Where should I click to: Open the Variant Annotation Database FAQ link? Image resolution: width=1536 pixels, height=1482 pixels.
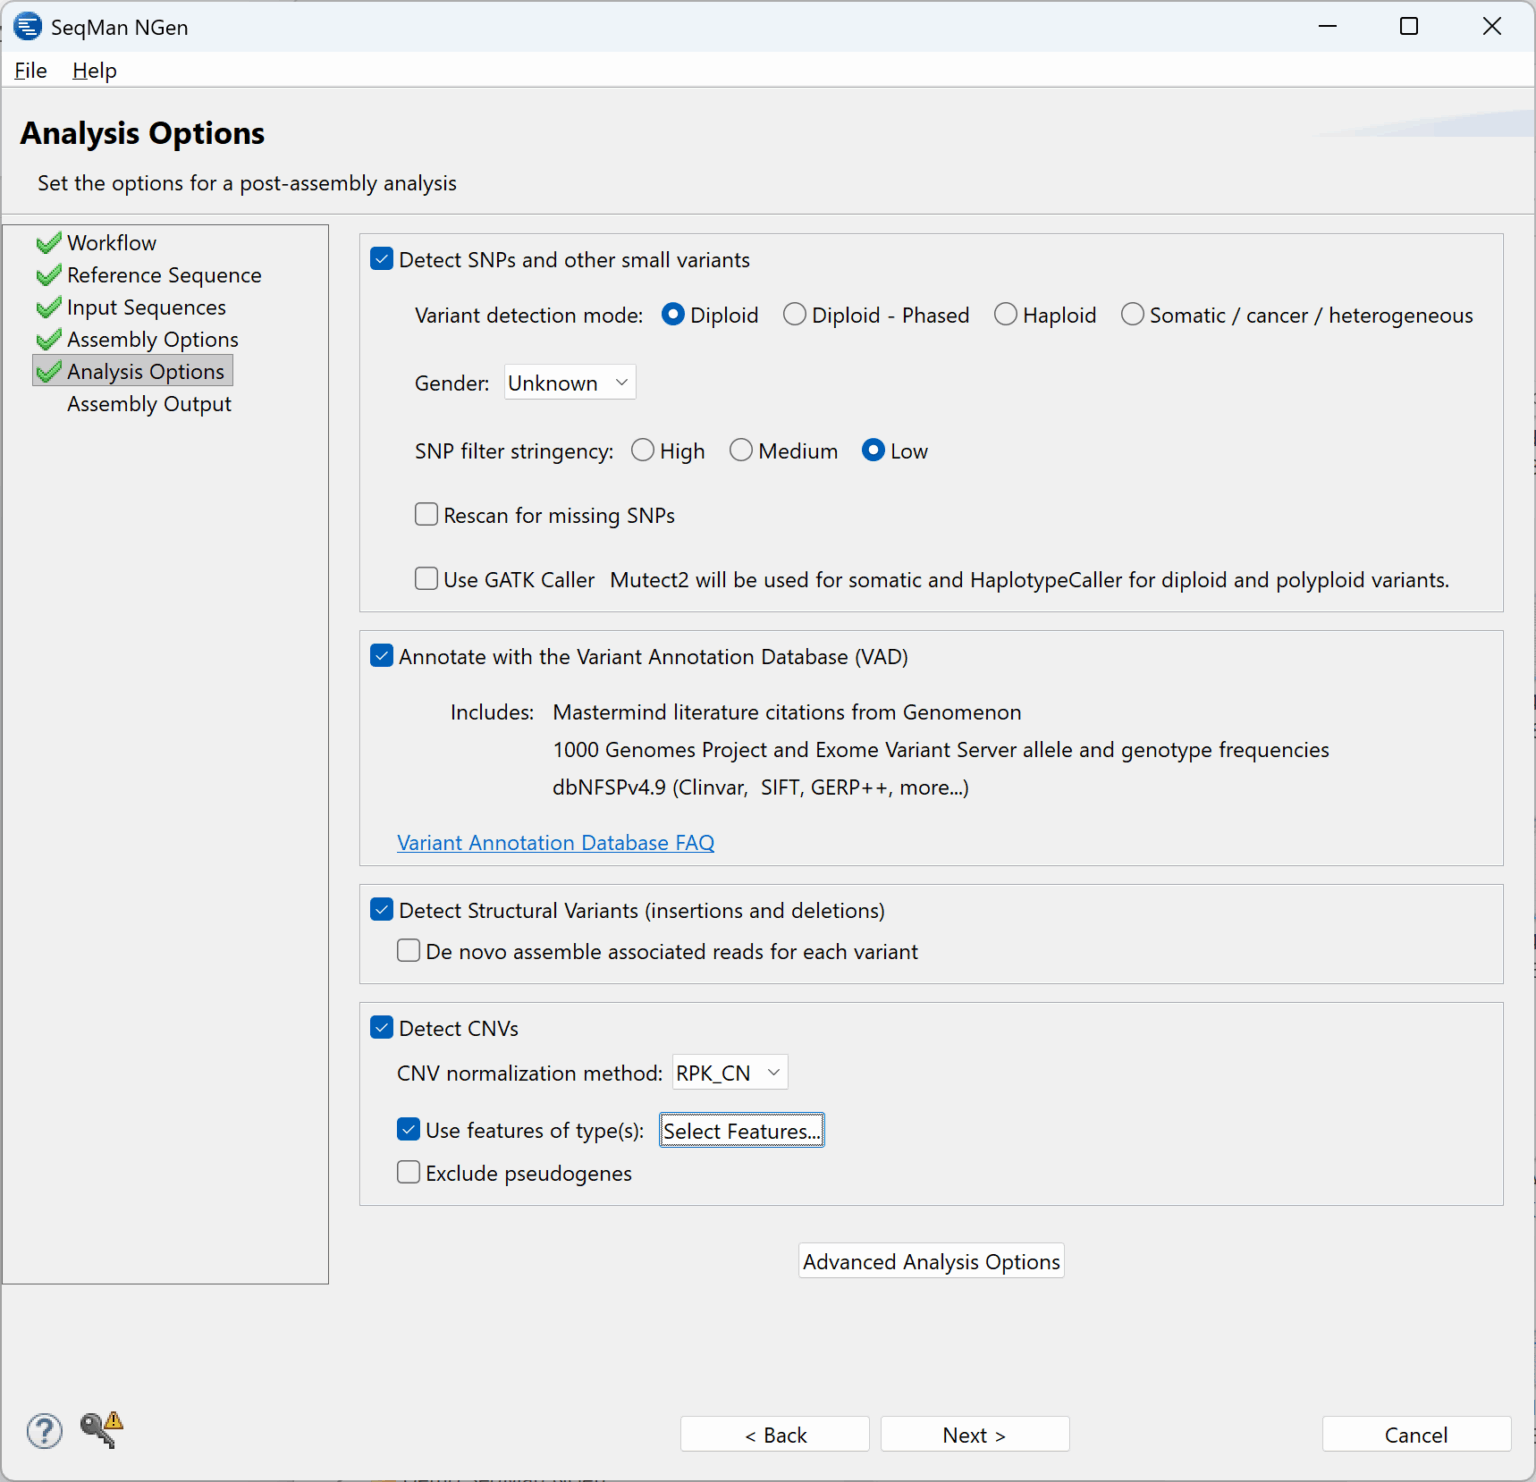coord(556,843)
